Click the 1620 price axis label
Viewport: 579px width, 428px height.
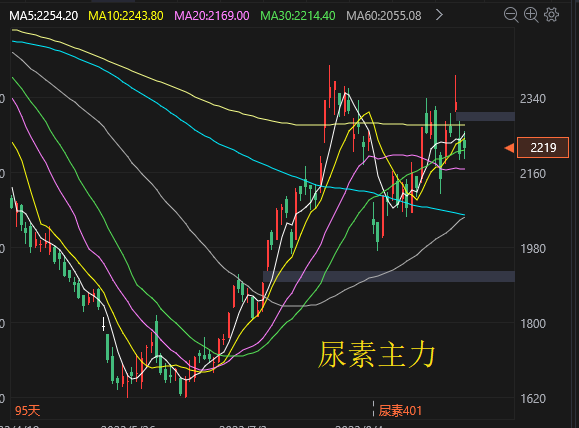pos(532,399)
